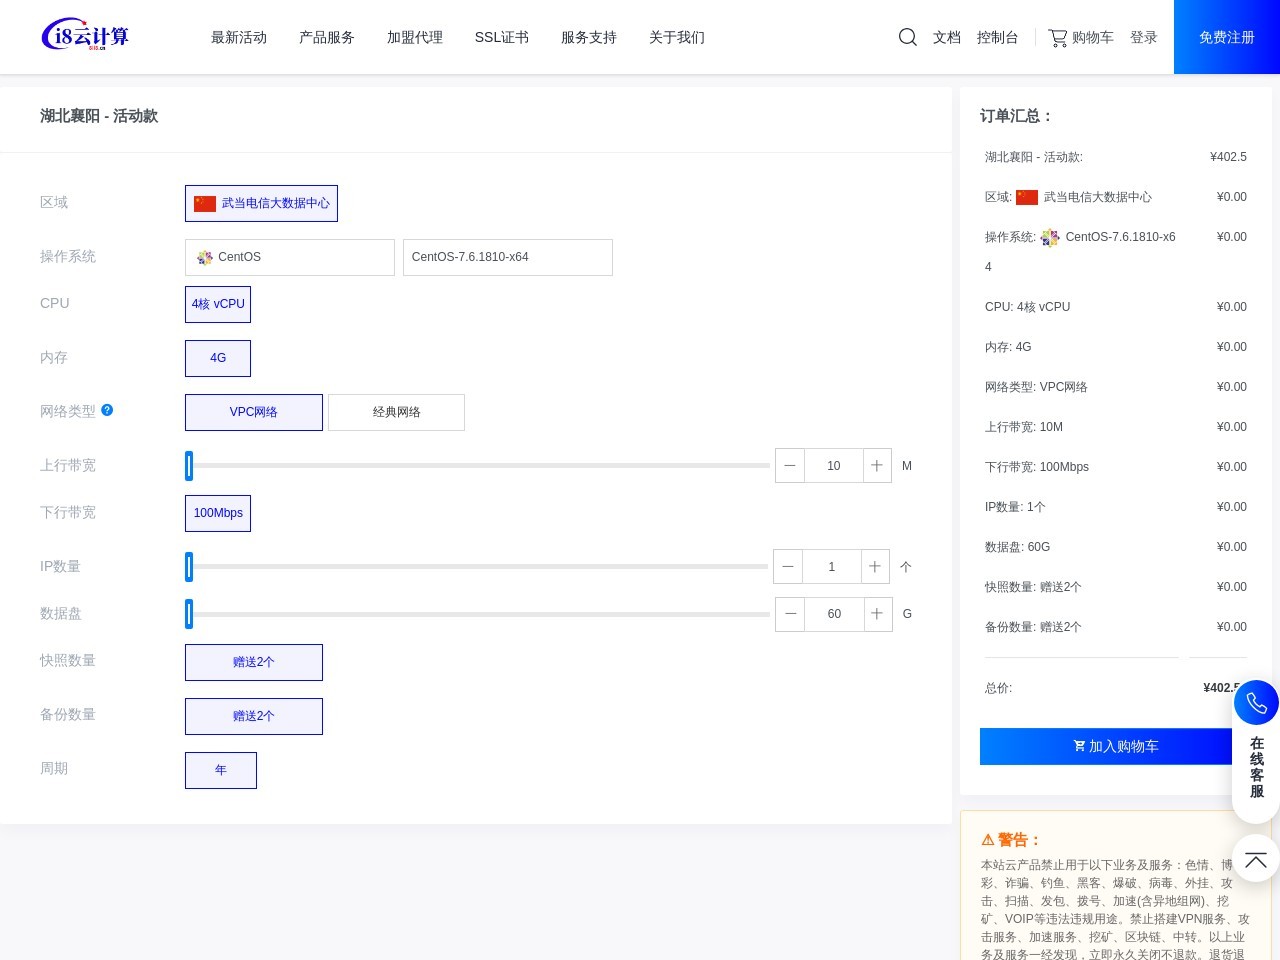Click the online customer service phone icon

(x=1256, y=703)
